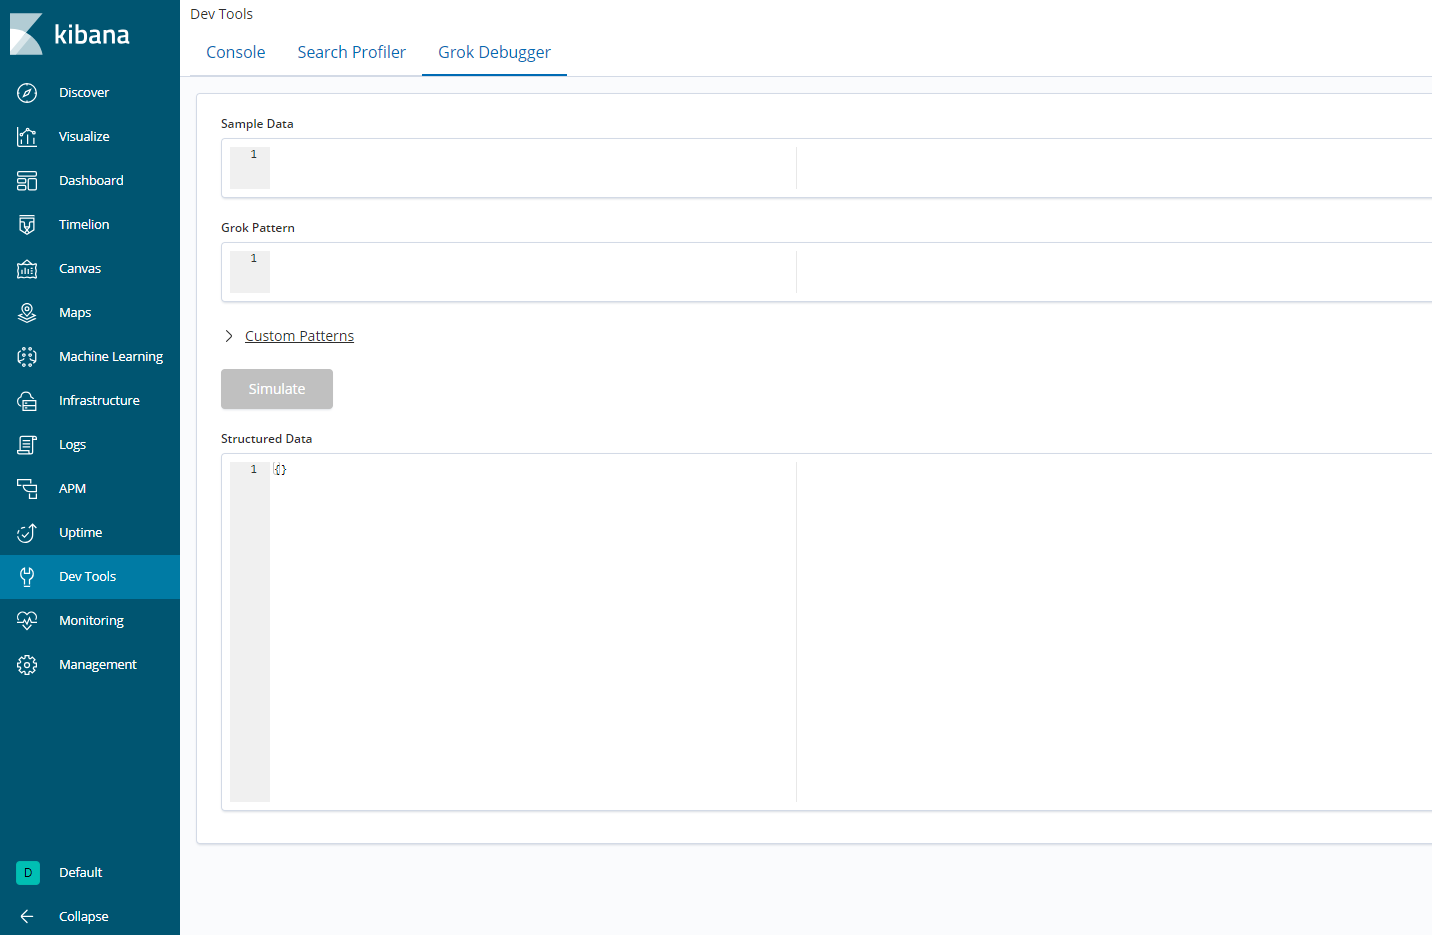Select the Grok Debugger tab
The width and height of the screenshot is (1432, 935).
[x=494, y=52]
